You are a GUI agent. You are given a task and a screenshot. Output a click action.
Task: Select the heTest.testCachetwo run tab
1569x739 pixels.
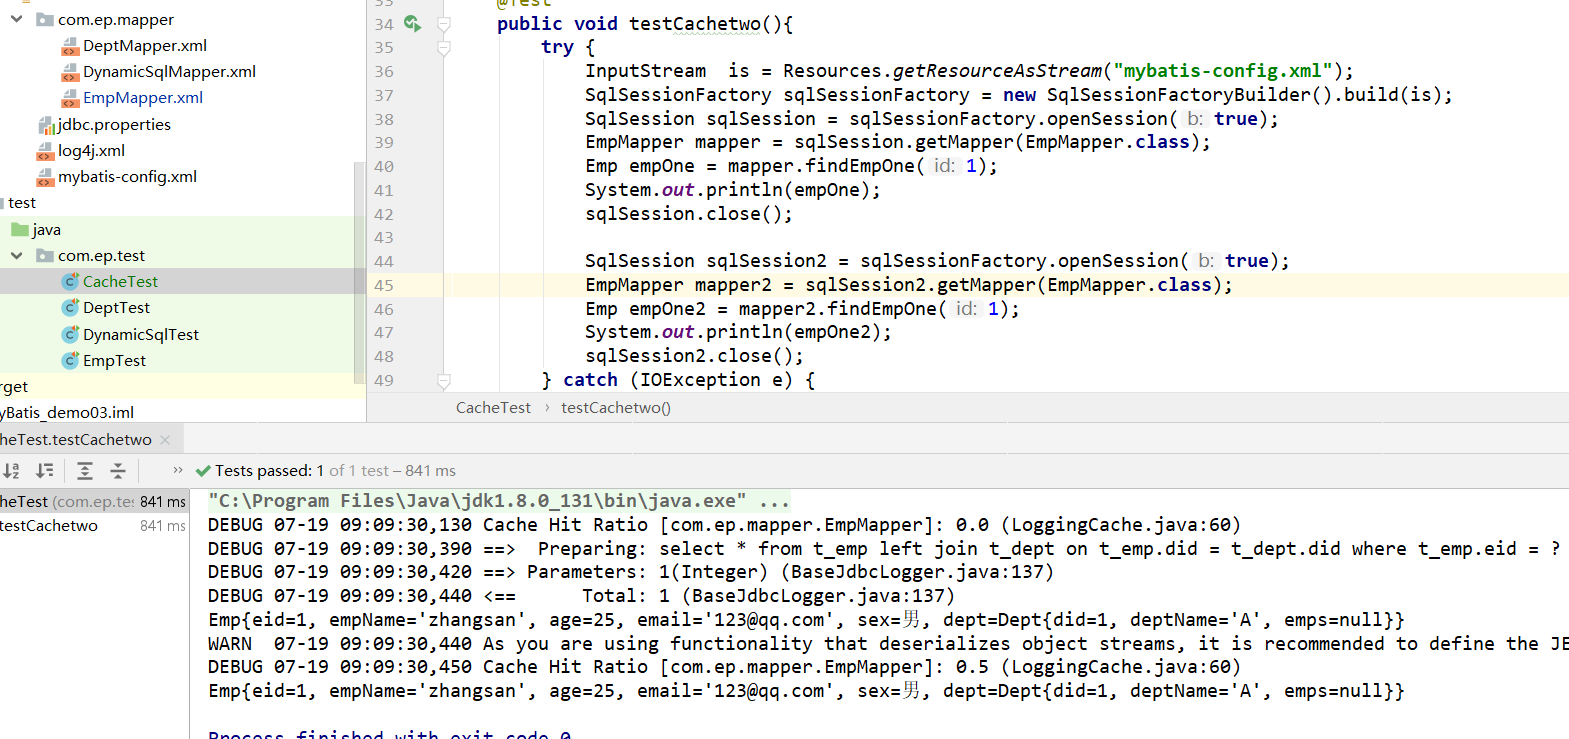click(76, 440)
